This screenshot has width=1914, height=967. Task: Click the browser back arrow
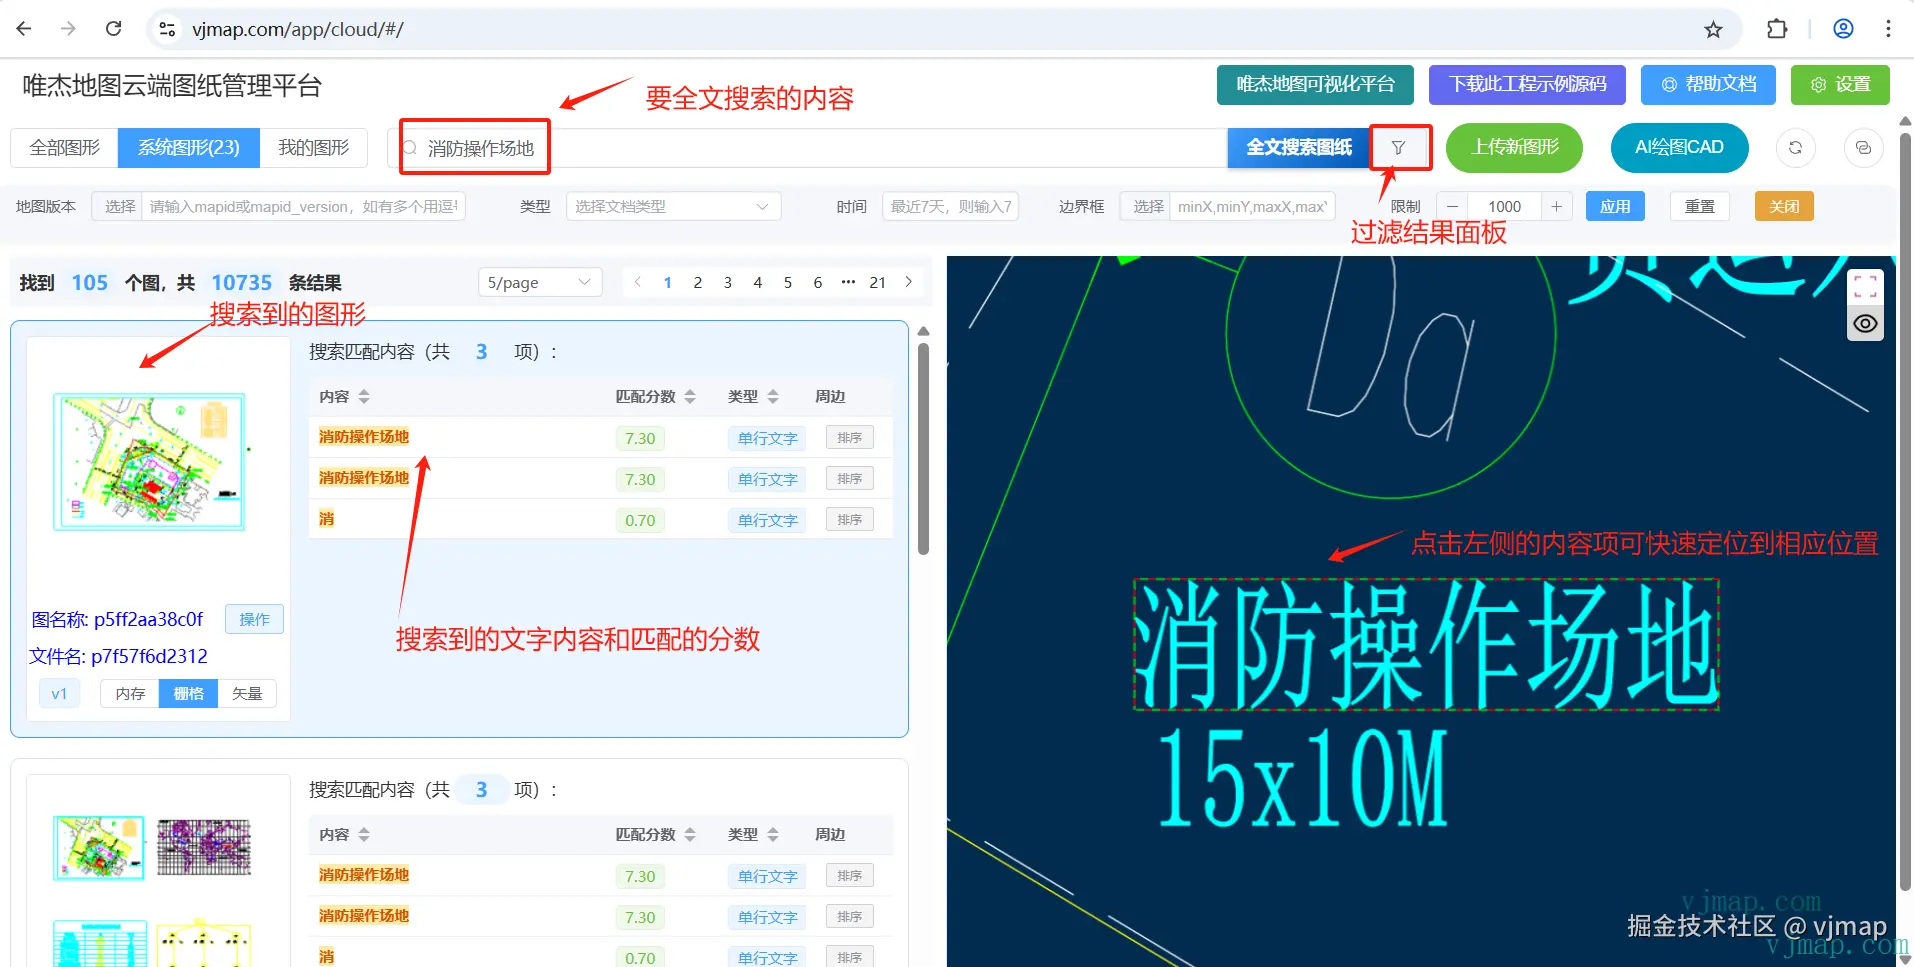coord(24,29)
